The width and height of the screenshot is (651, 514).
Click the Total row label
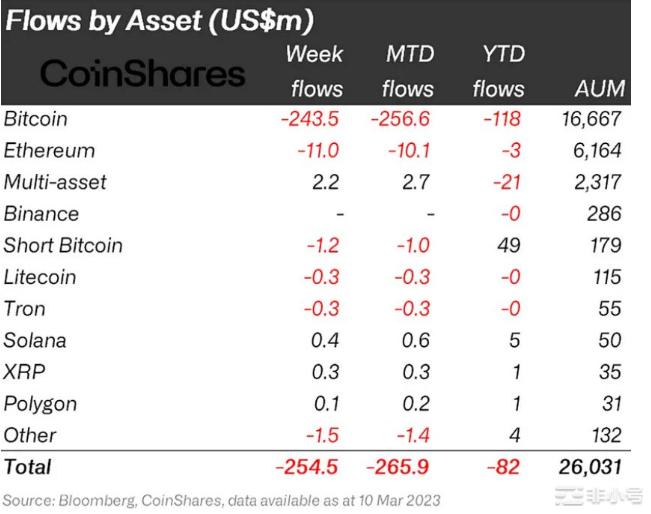point(28,466)
